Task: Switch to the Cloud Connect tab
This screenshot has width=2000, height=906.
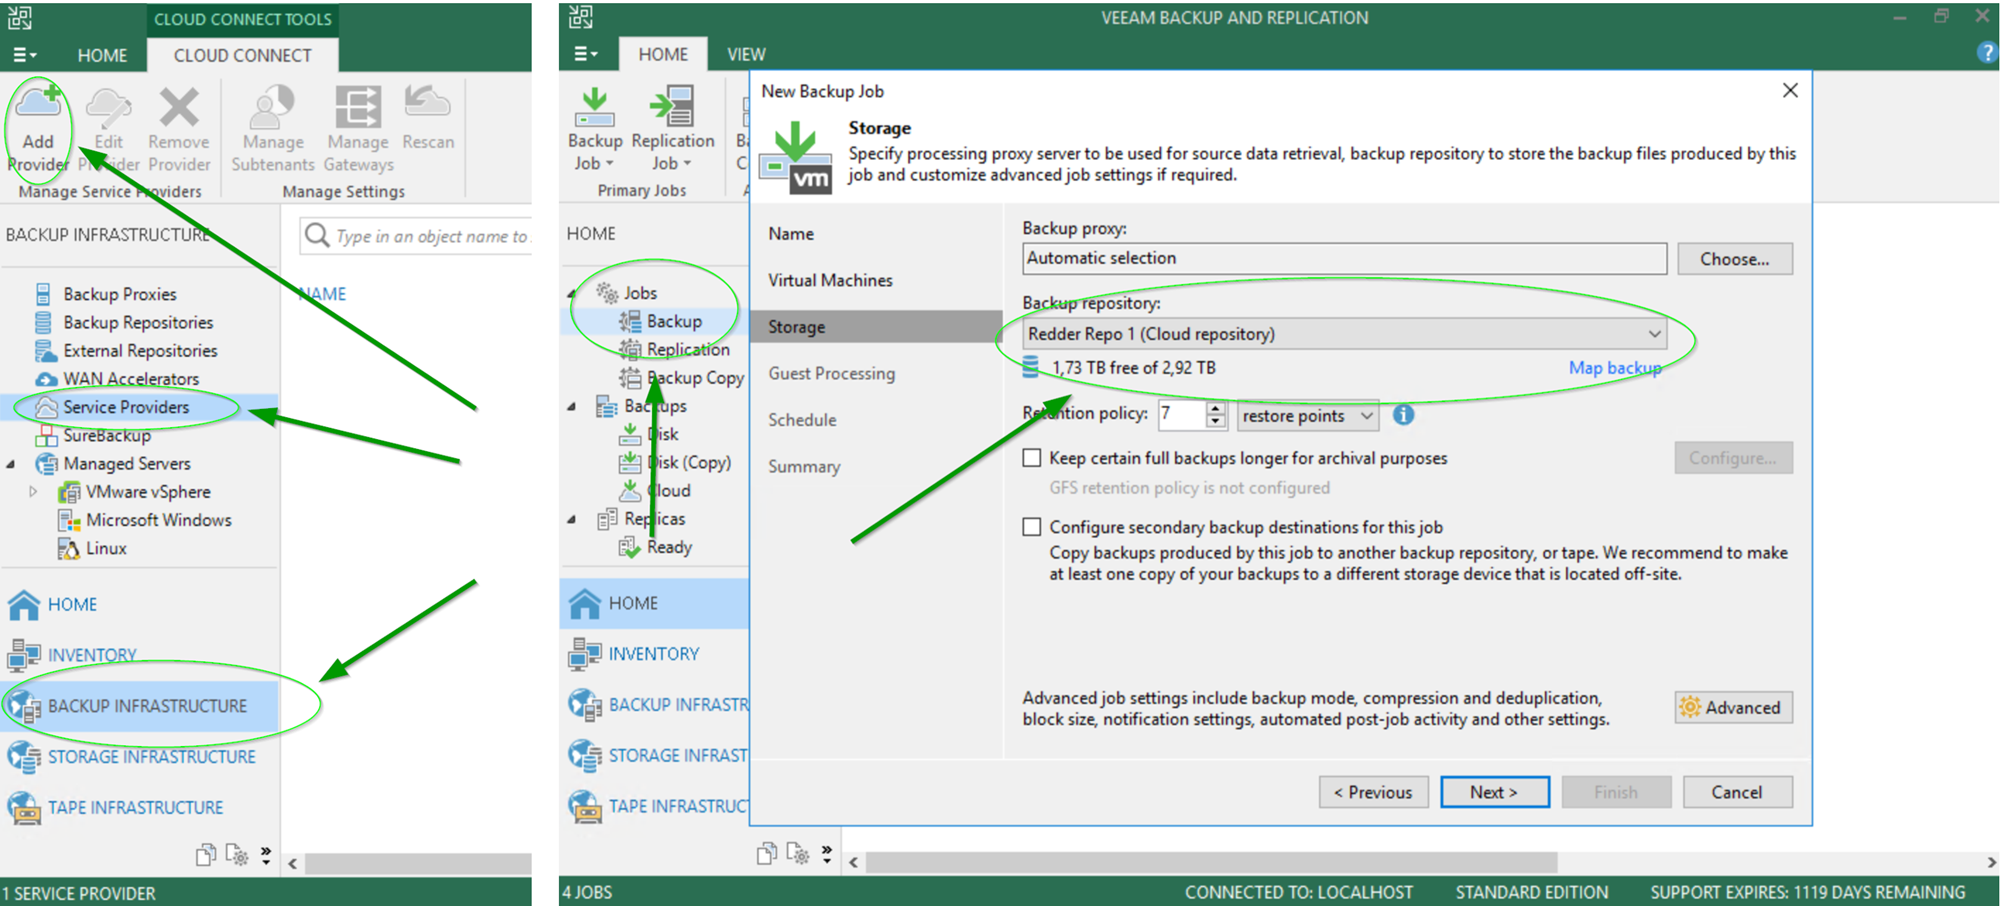Action: tap(242, 55)
